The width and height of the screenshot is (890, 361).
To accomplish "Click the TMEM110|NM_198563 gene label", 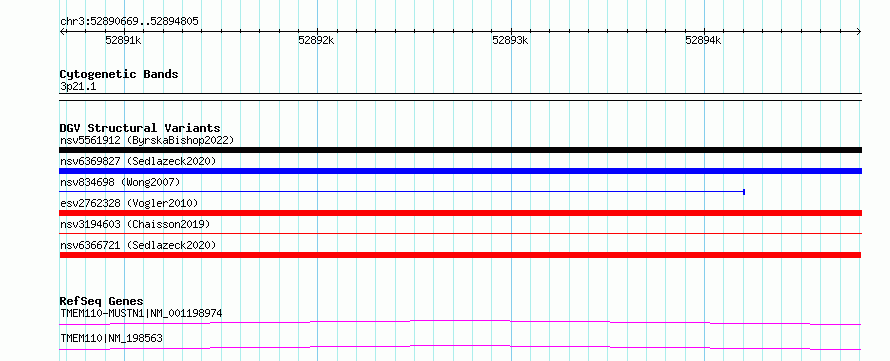I will [111, 338].
